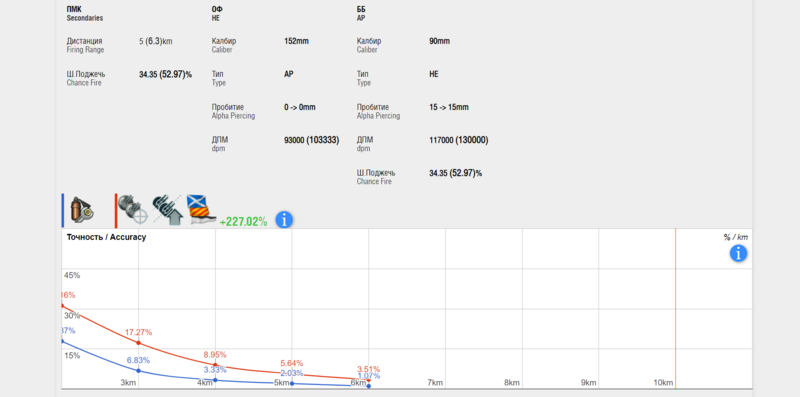
Task: Click the ОФ HE section header
Action: click(217, 13)
